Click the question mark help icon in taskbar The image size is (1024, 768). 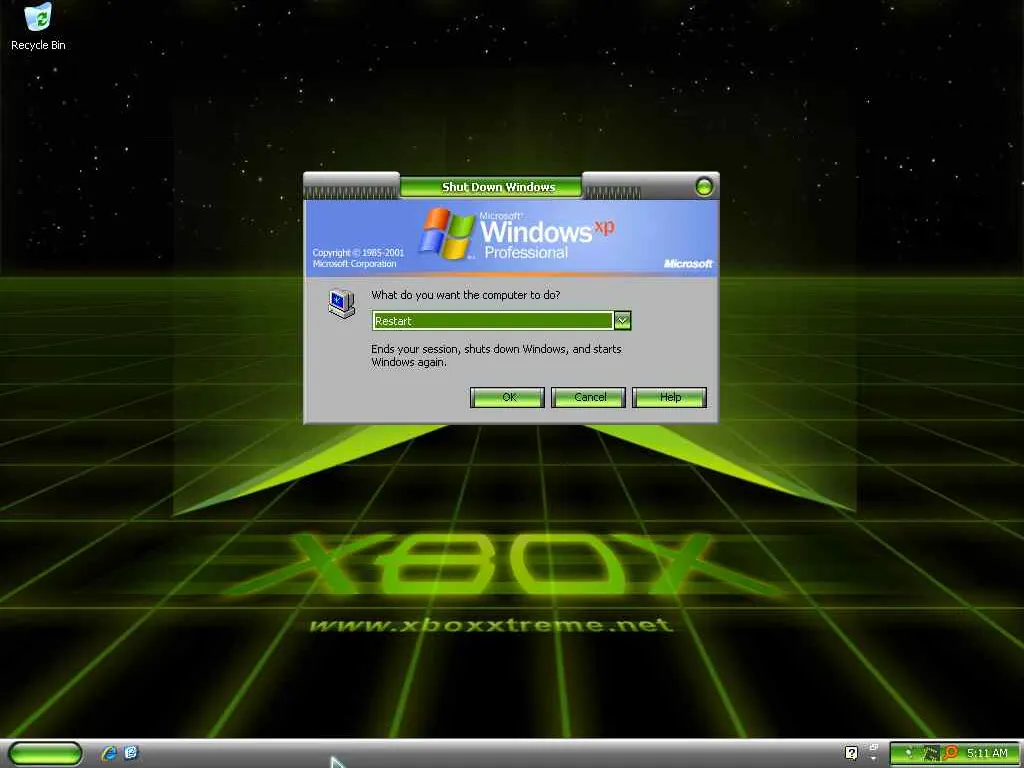[851, 753]
